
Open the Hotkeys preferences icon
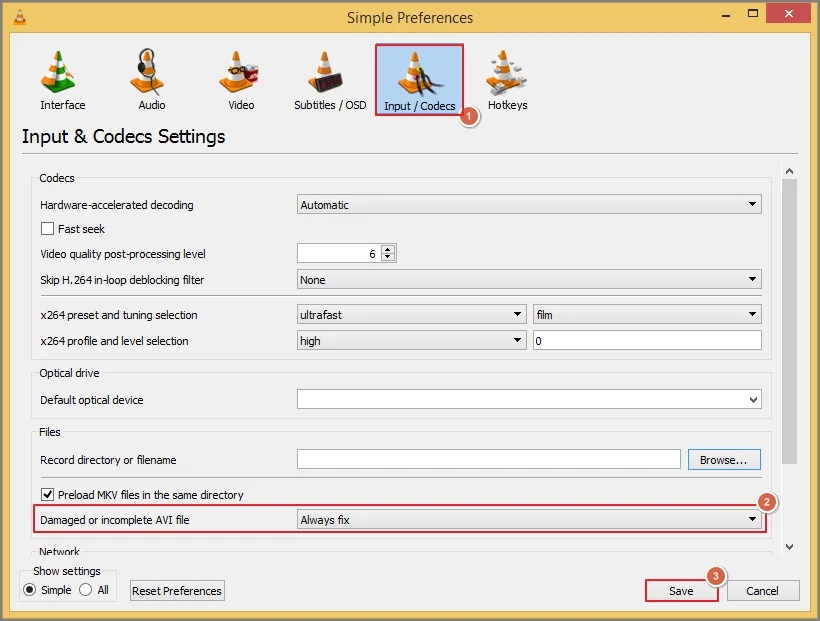pyautogui.click(x=506, y=72)
